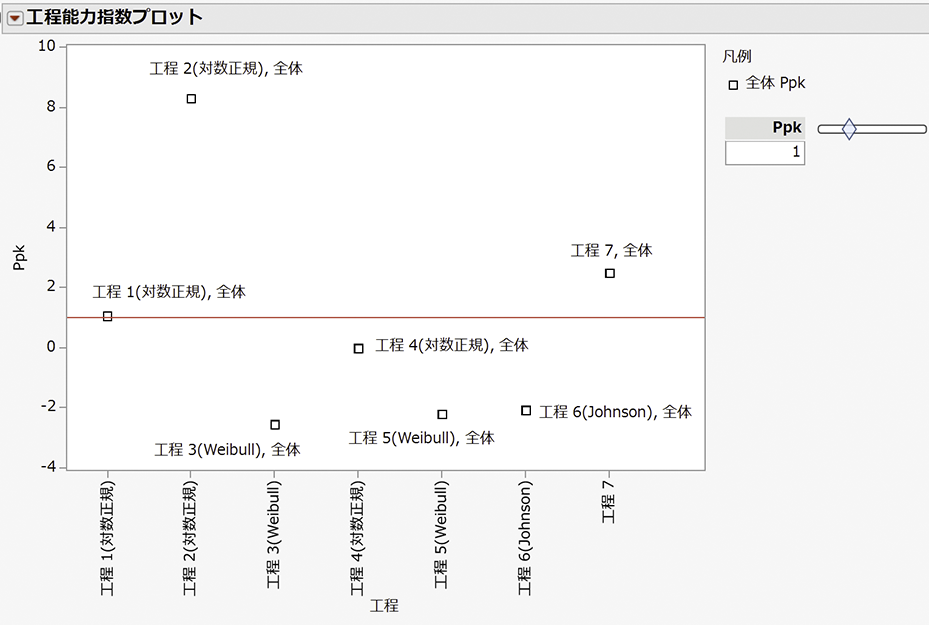Click the Y-axis tick value 4
This screenshot has width=929, height=625.
click(x=51, y=227)
